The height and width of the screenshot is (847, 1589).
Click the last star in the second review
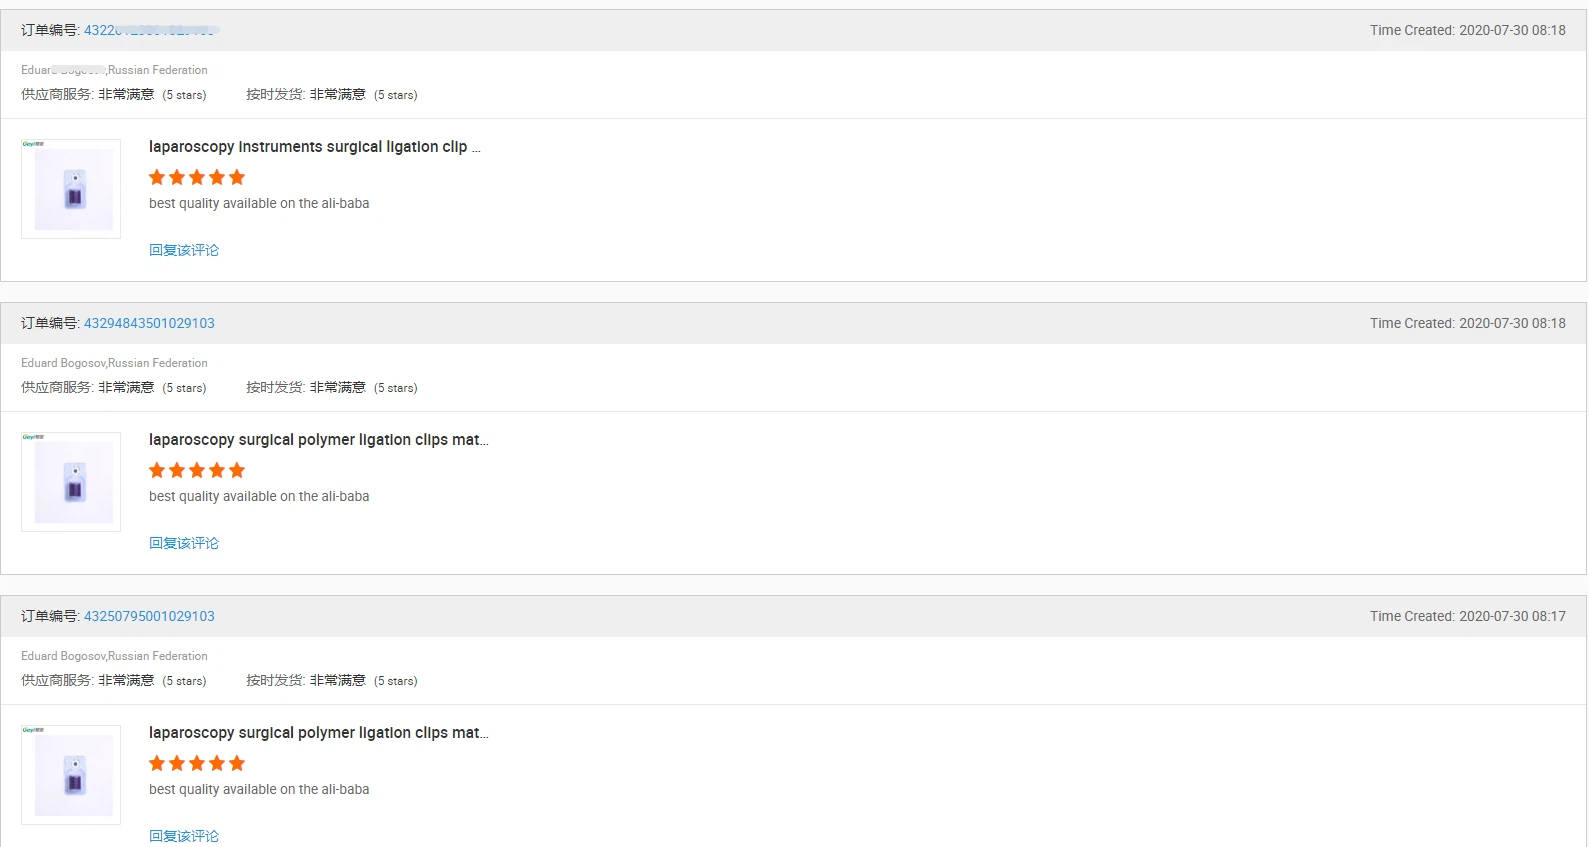237,470
